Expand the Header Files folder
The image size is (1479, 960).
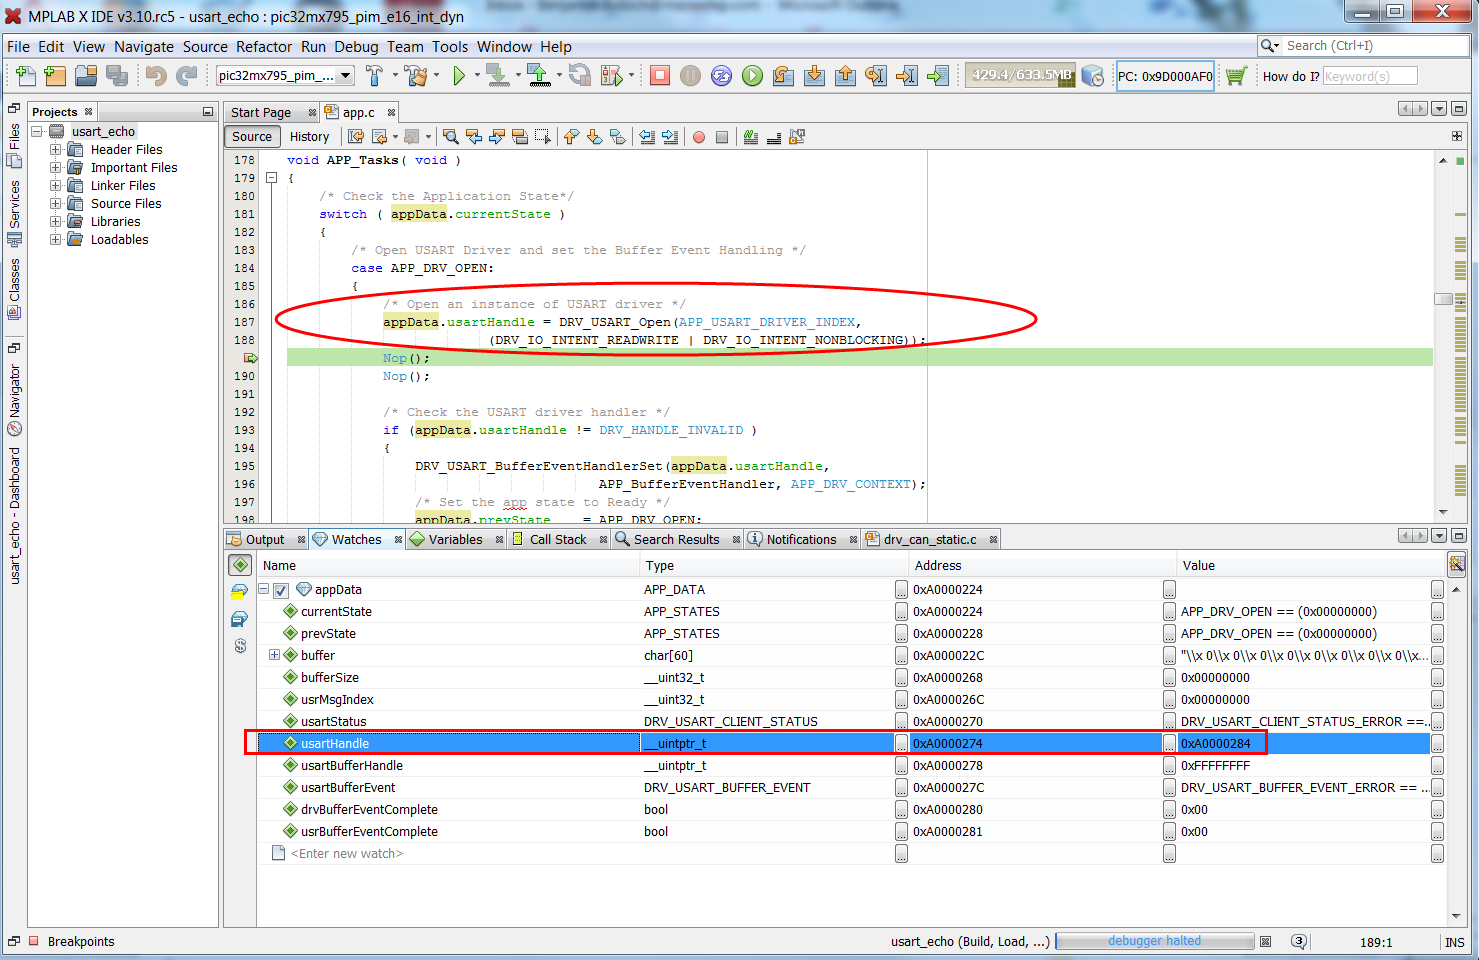[x=56, y=150]
